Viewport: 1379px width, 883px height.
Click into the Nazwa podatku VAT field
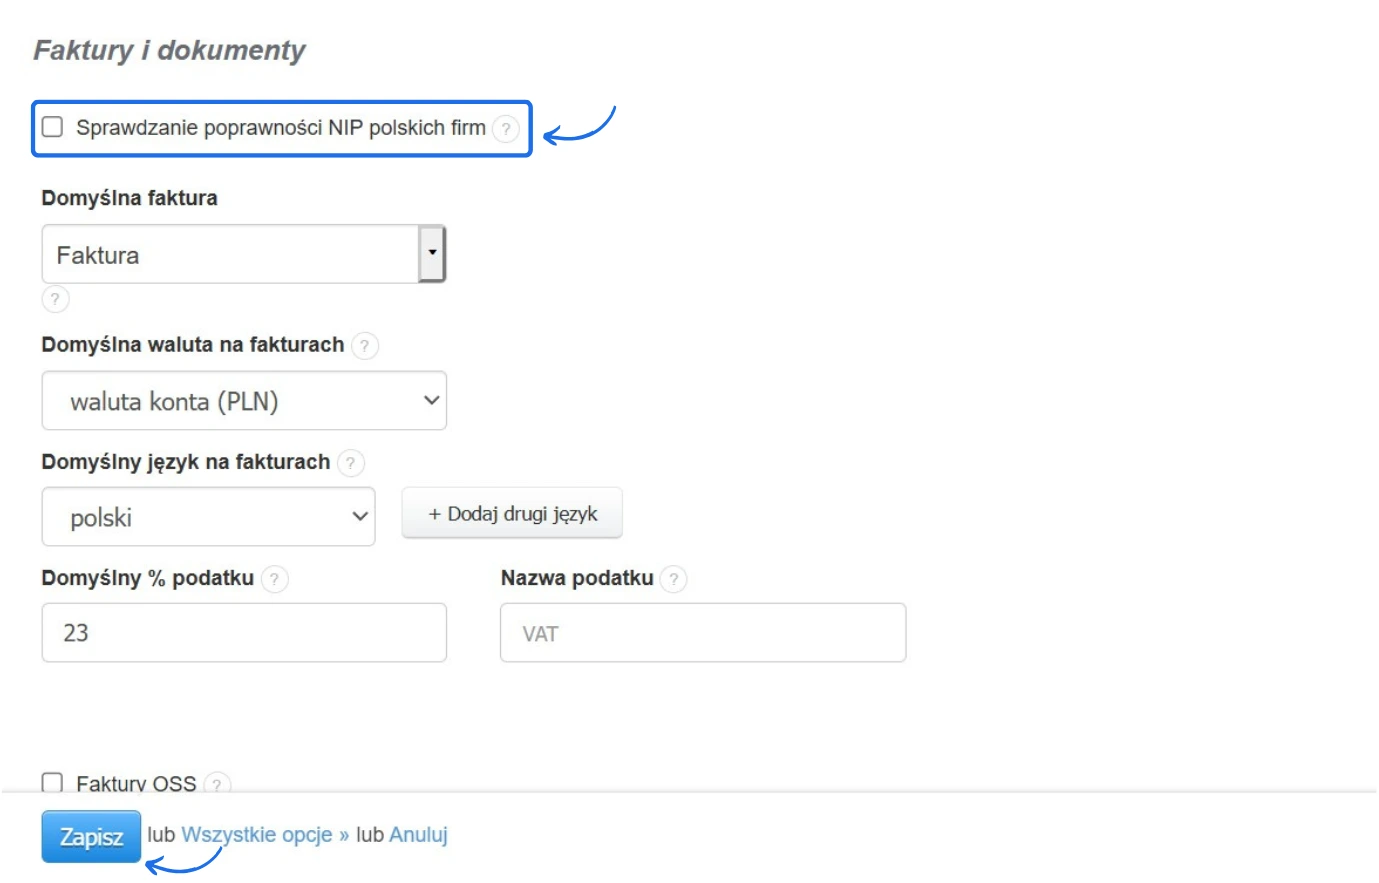[702, 633]
